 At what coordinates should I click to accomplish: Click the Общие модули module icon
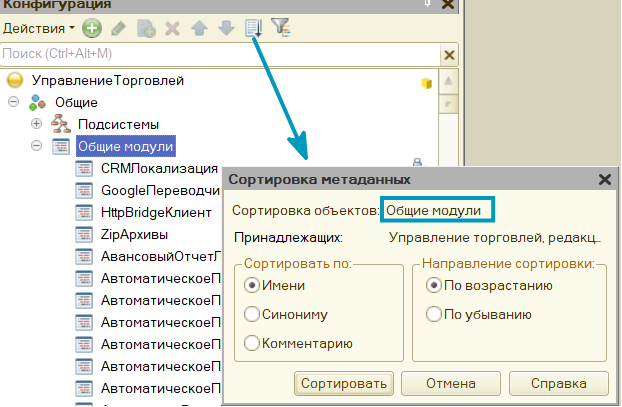pyautogui.click(x=61, y=146)
